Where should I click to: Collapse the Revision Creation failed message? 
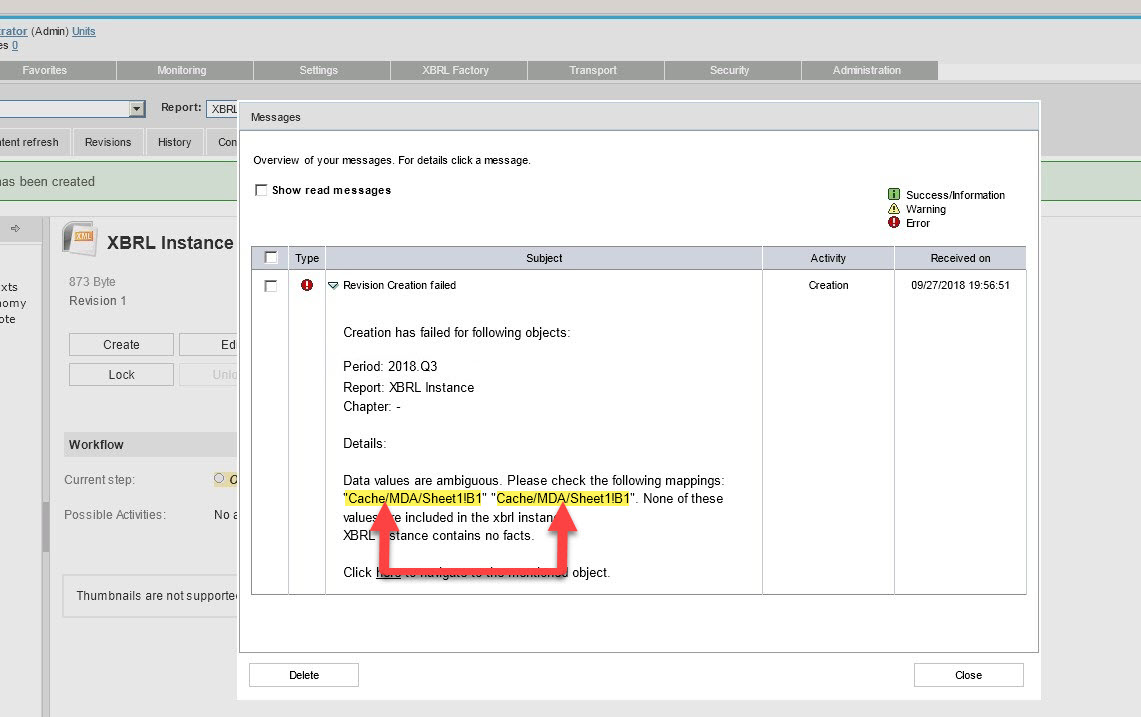coord(333,285)
